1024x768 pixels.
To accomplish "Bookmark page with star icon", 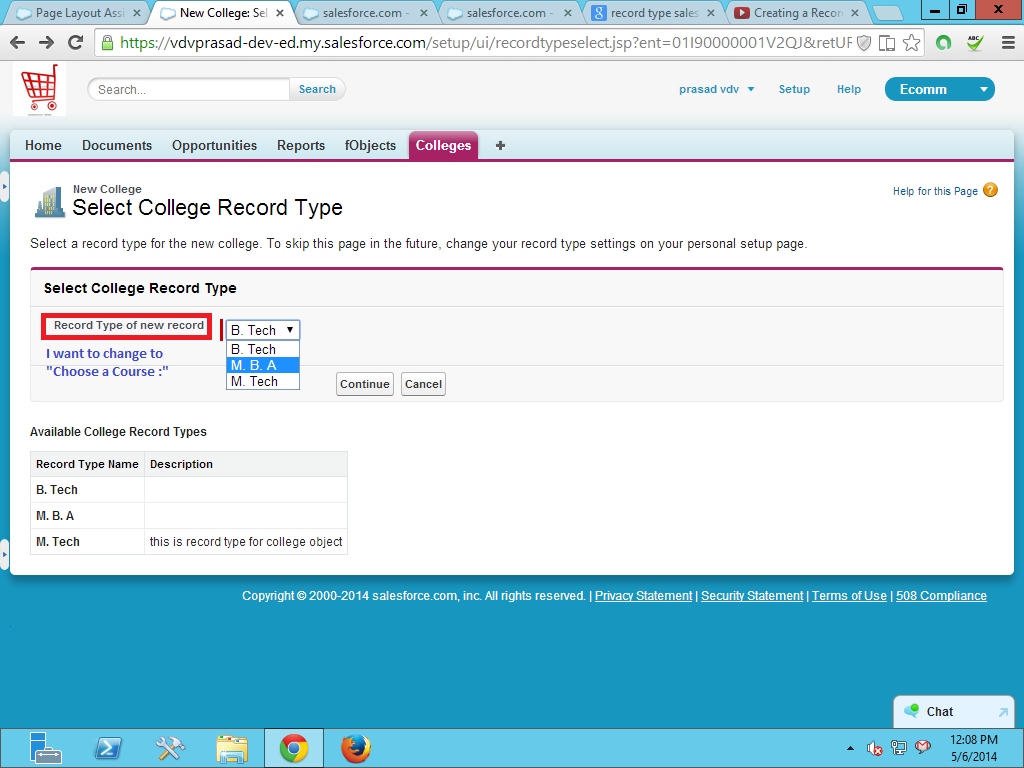I will point(911,43).
